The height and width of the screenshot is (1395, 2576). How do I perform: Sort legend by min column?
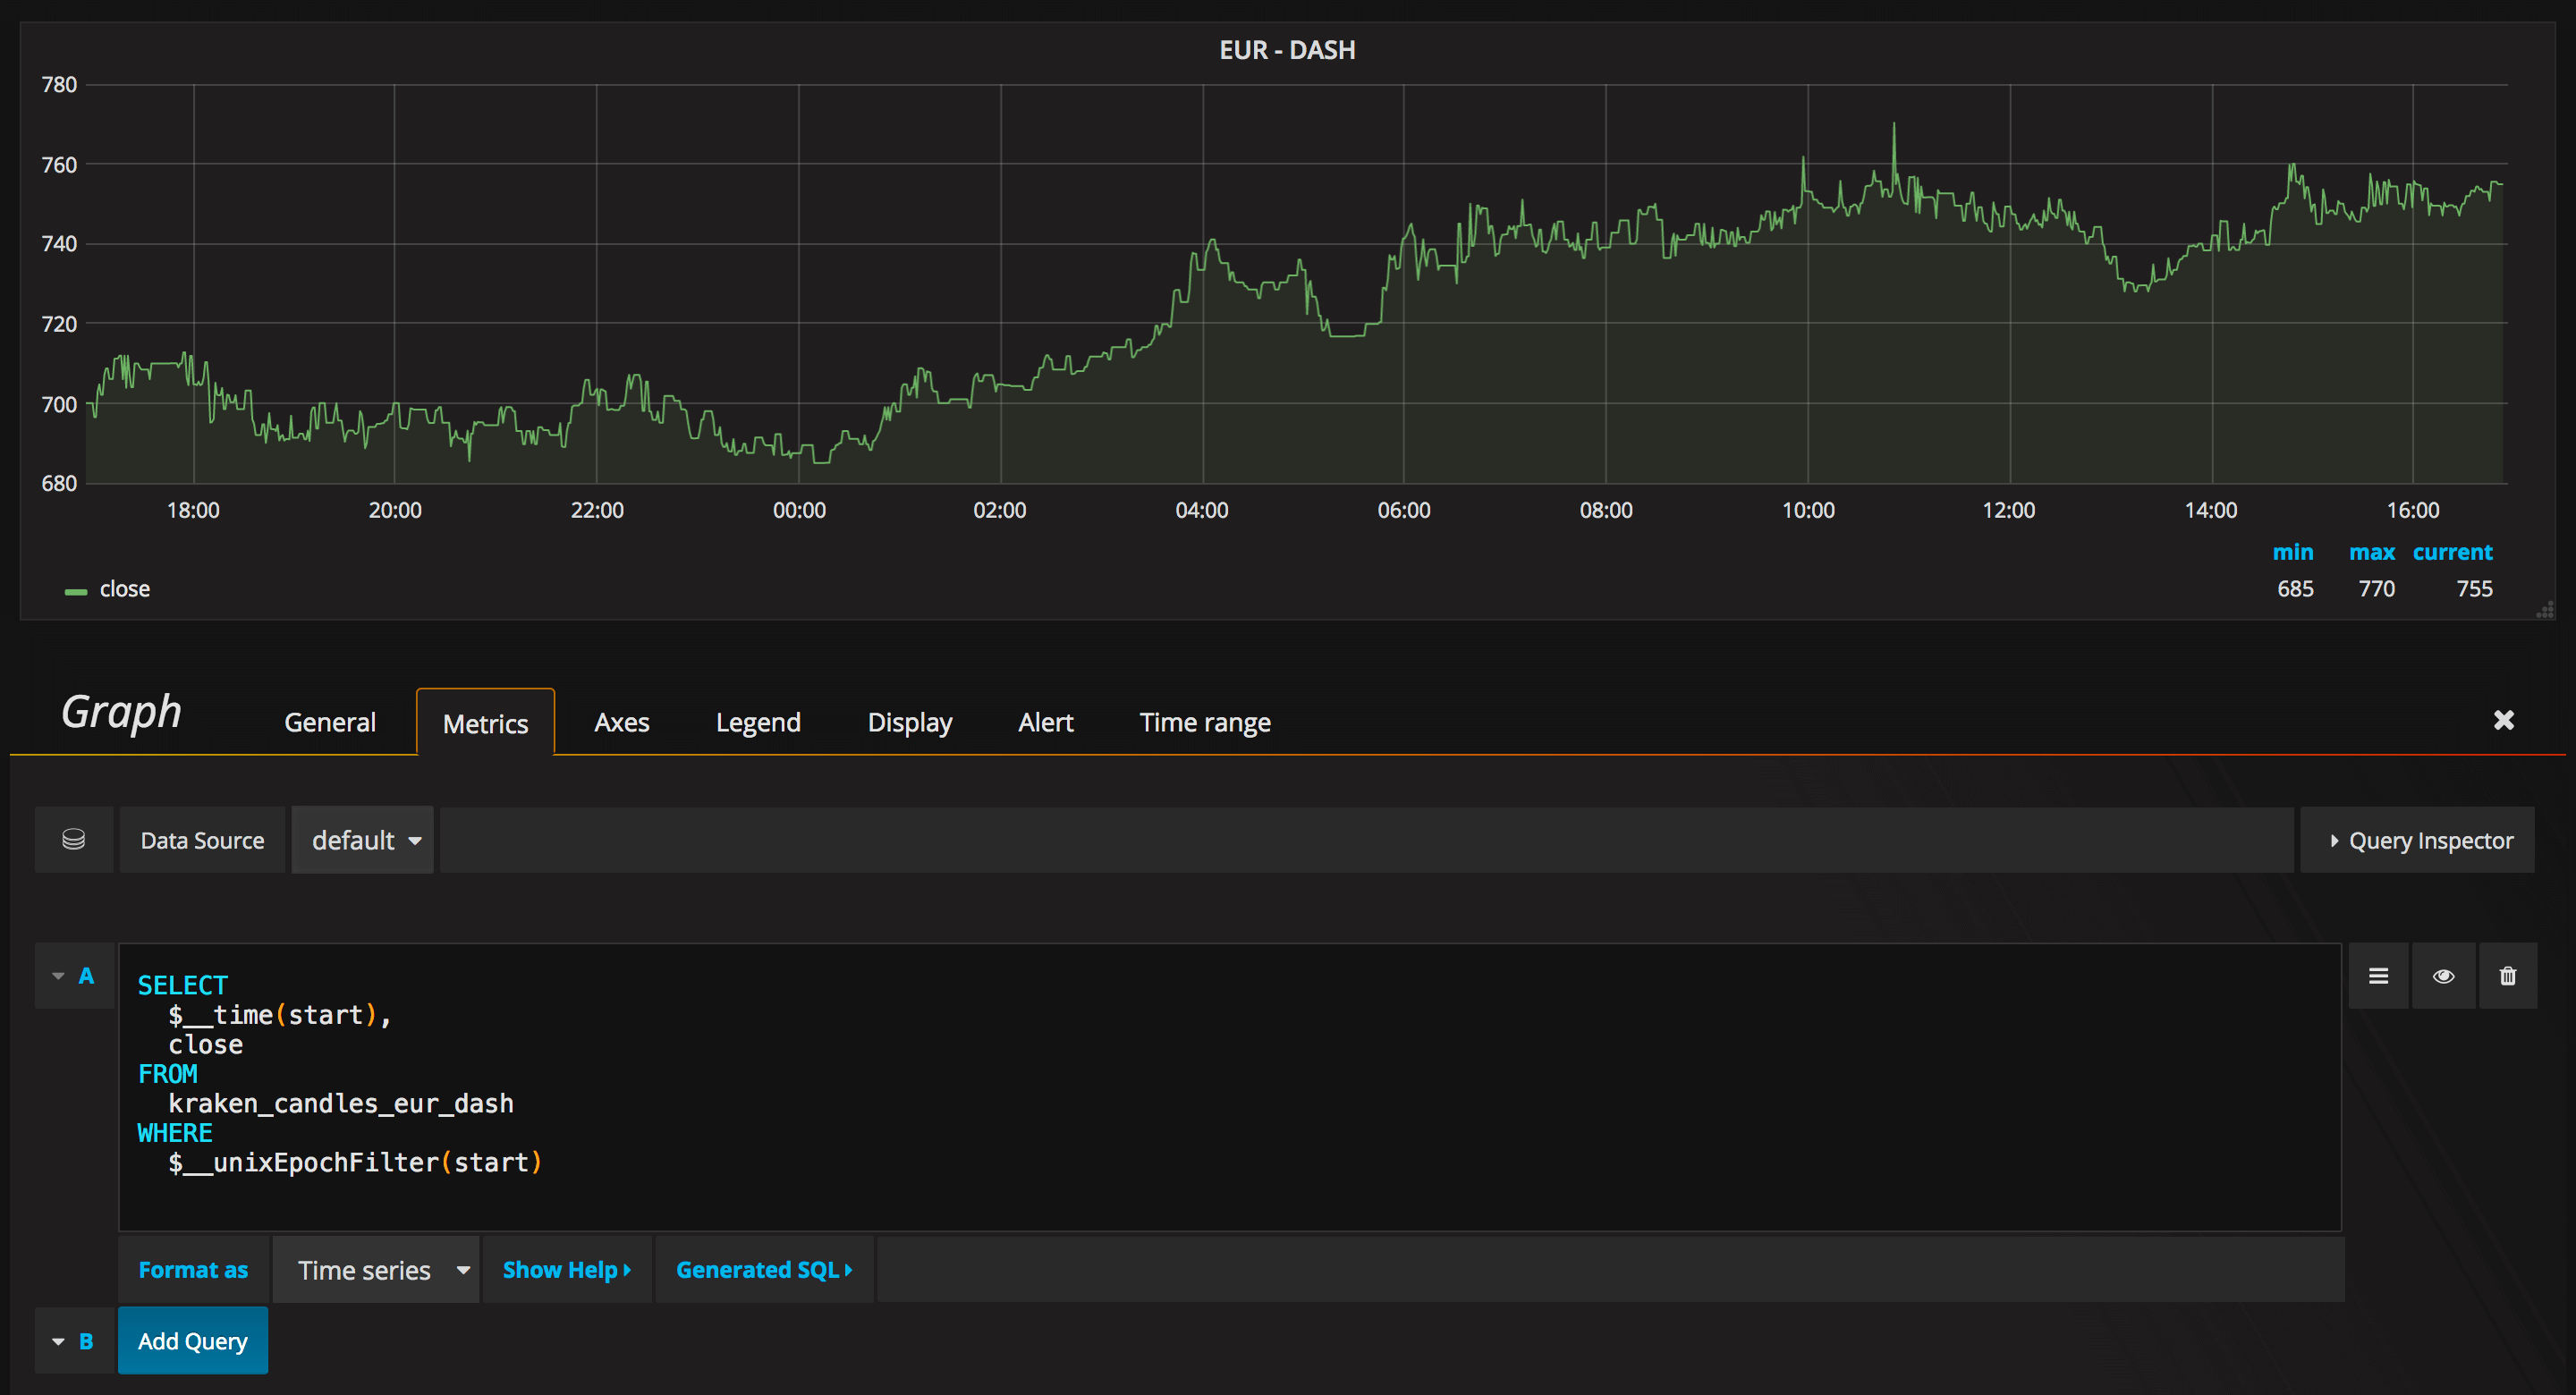tap(2292, 552)
